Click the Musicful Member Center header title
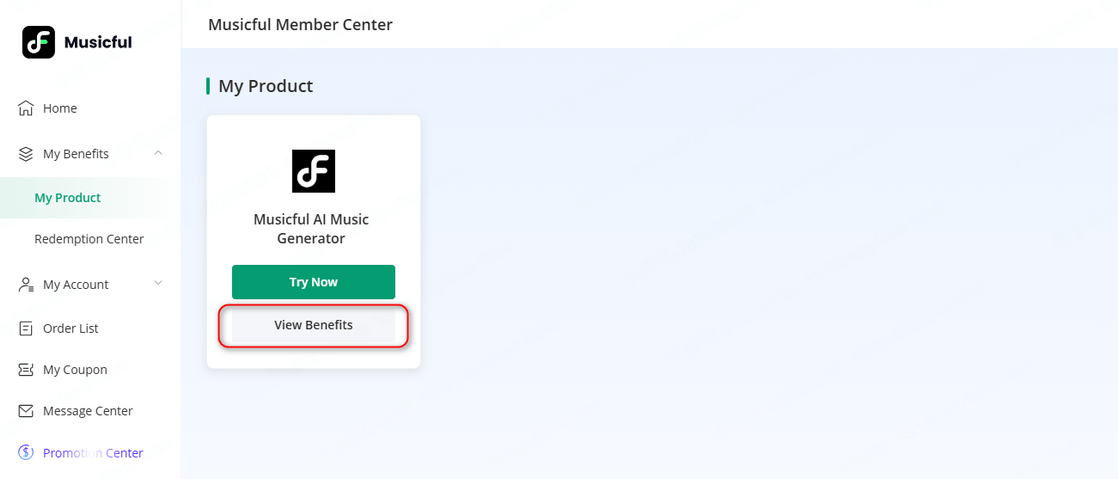The image size is (1118, 479). 300,24
